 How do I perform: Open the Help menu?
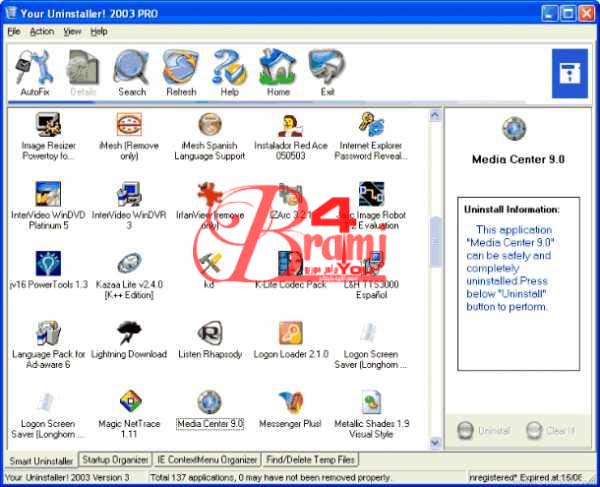(99, 31)
